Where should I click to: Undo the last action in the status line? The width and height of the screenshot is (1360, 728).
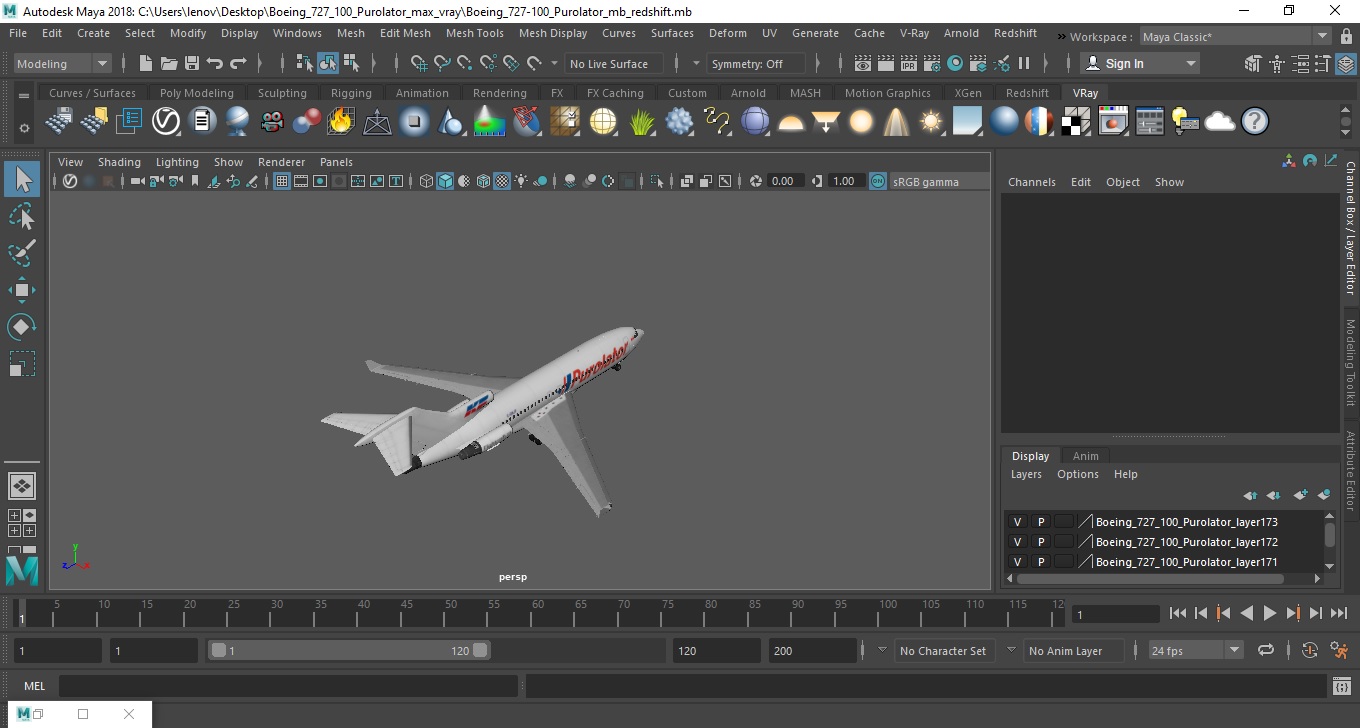coord(215,63)
